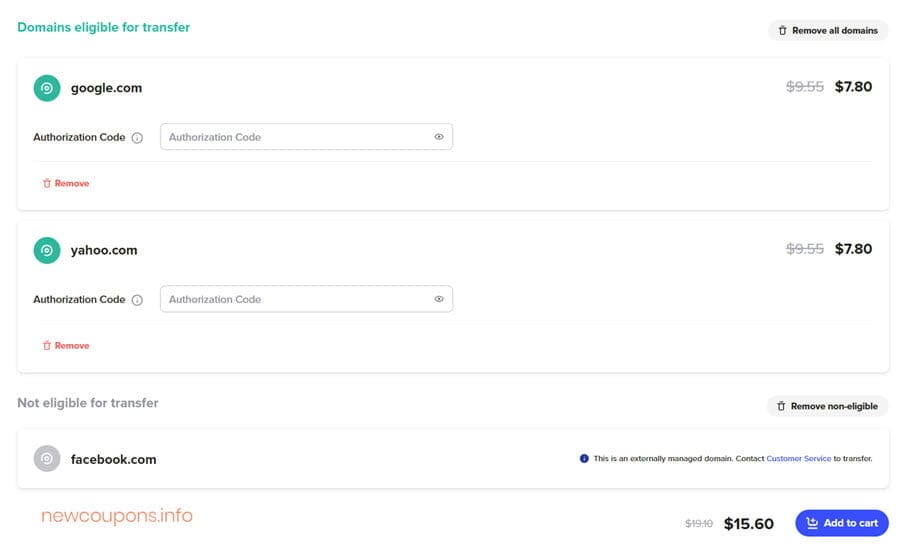Image resolution: width=900 pixels, height=546 pixels.
Task: Click Remove non-eligible button
Action: 828,406
